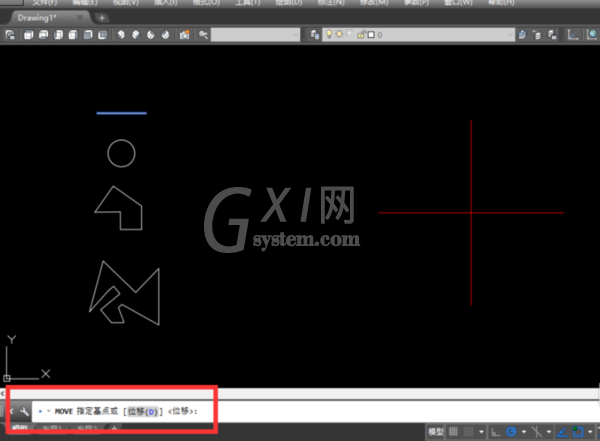Expand recent commands arrow in command line
The image size is (600, 441).
[49, 411]
